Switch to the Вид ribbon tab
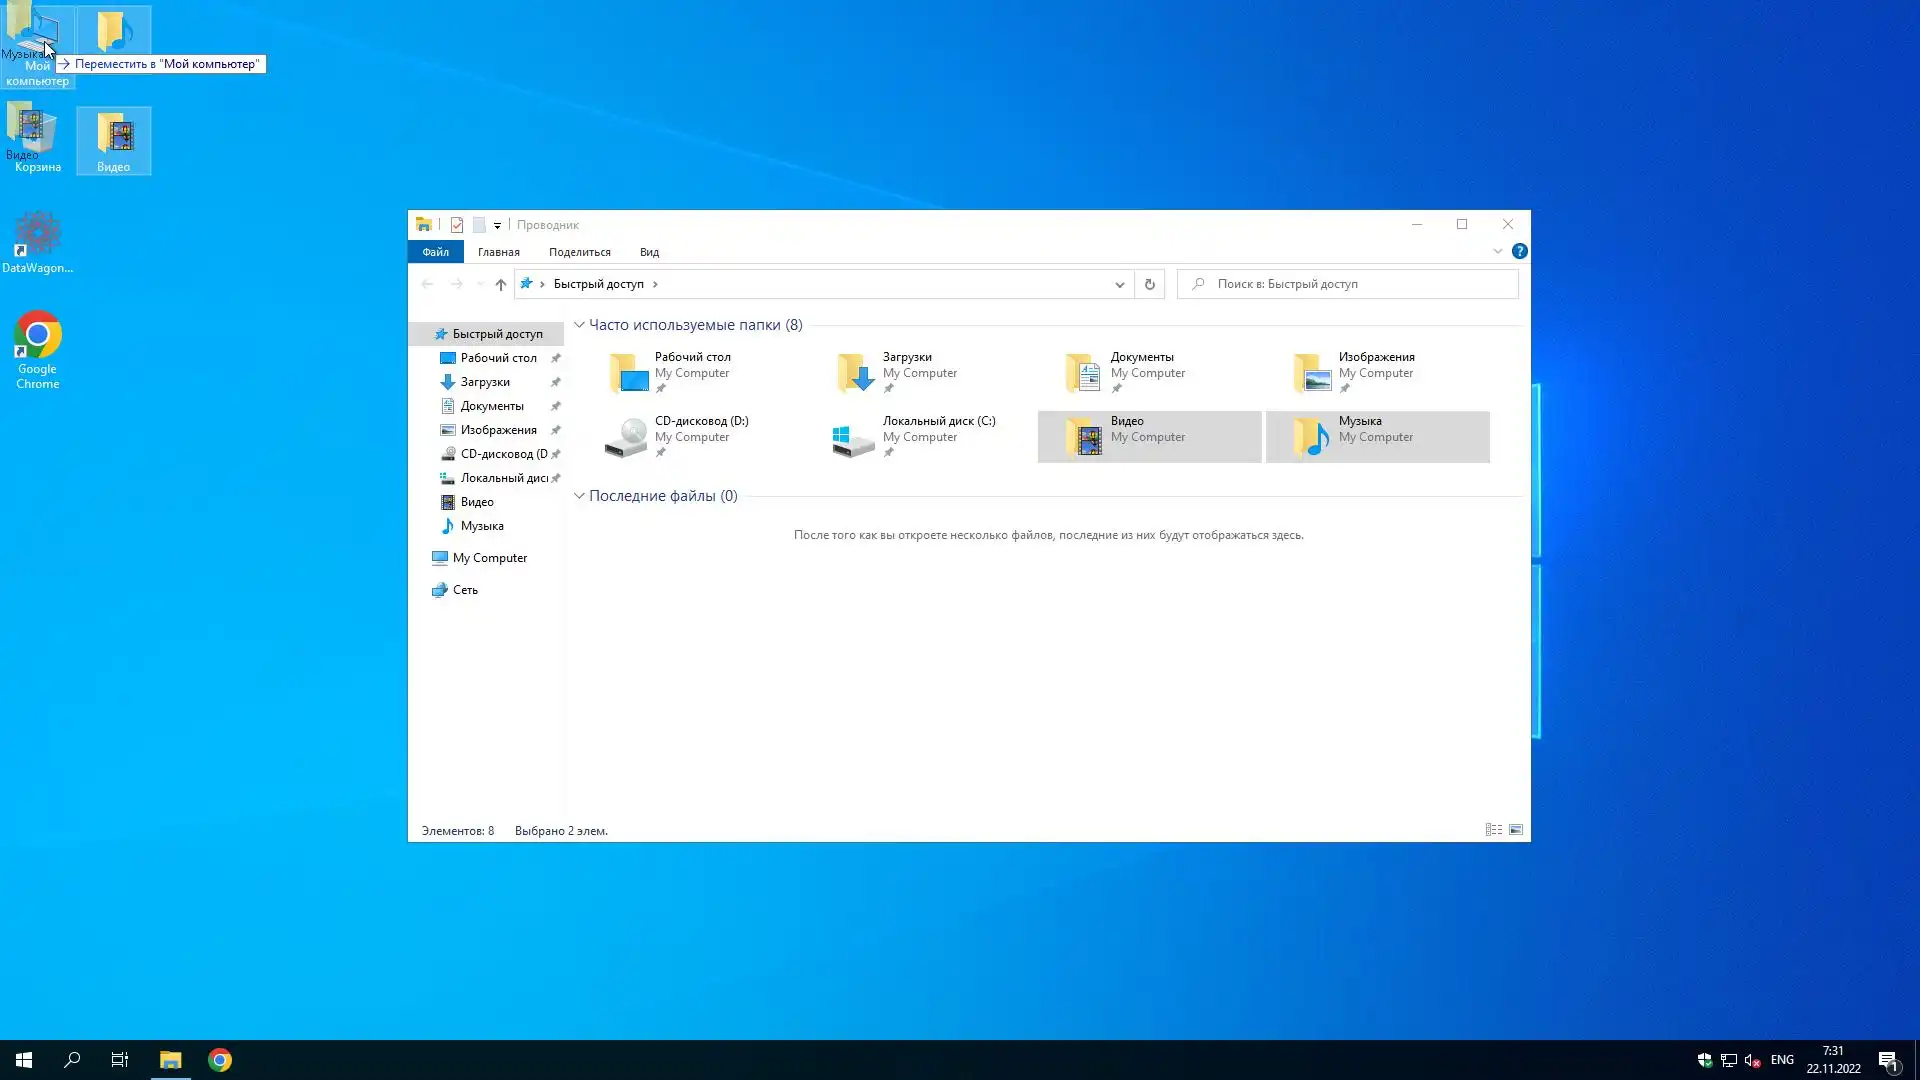Screen dimensions: 1920x1080 649,252
